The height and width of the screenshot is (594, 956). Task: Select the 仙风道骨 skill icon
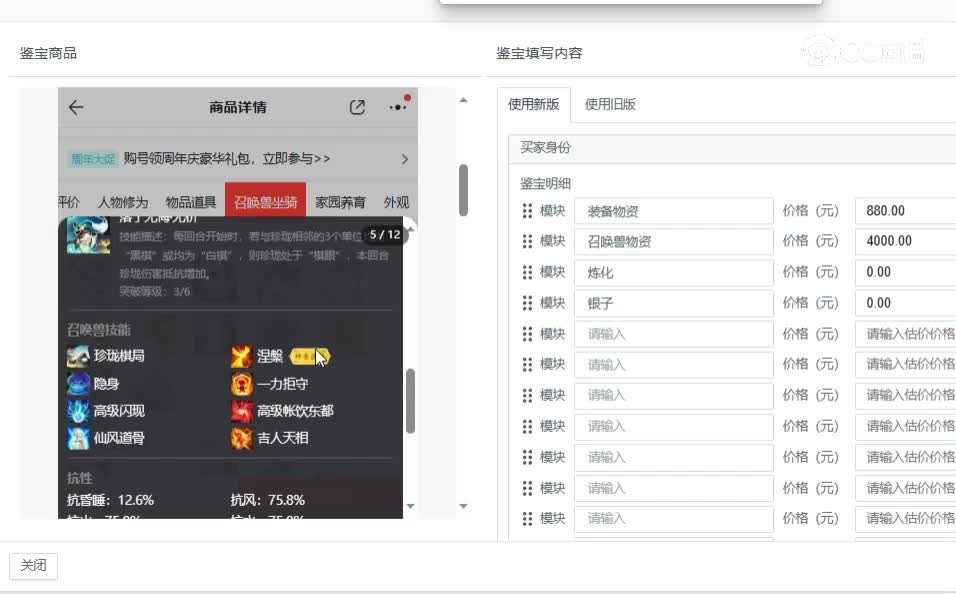click(x=78, y=438)
